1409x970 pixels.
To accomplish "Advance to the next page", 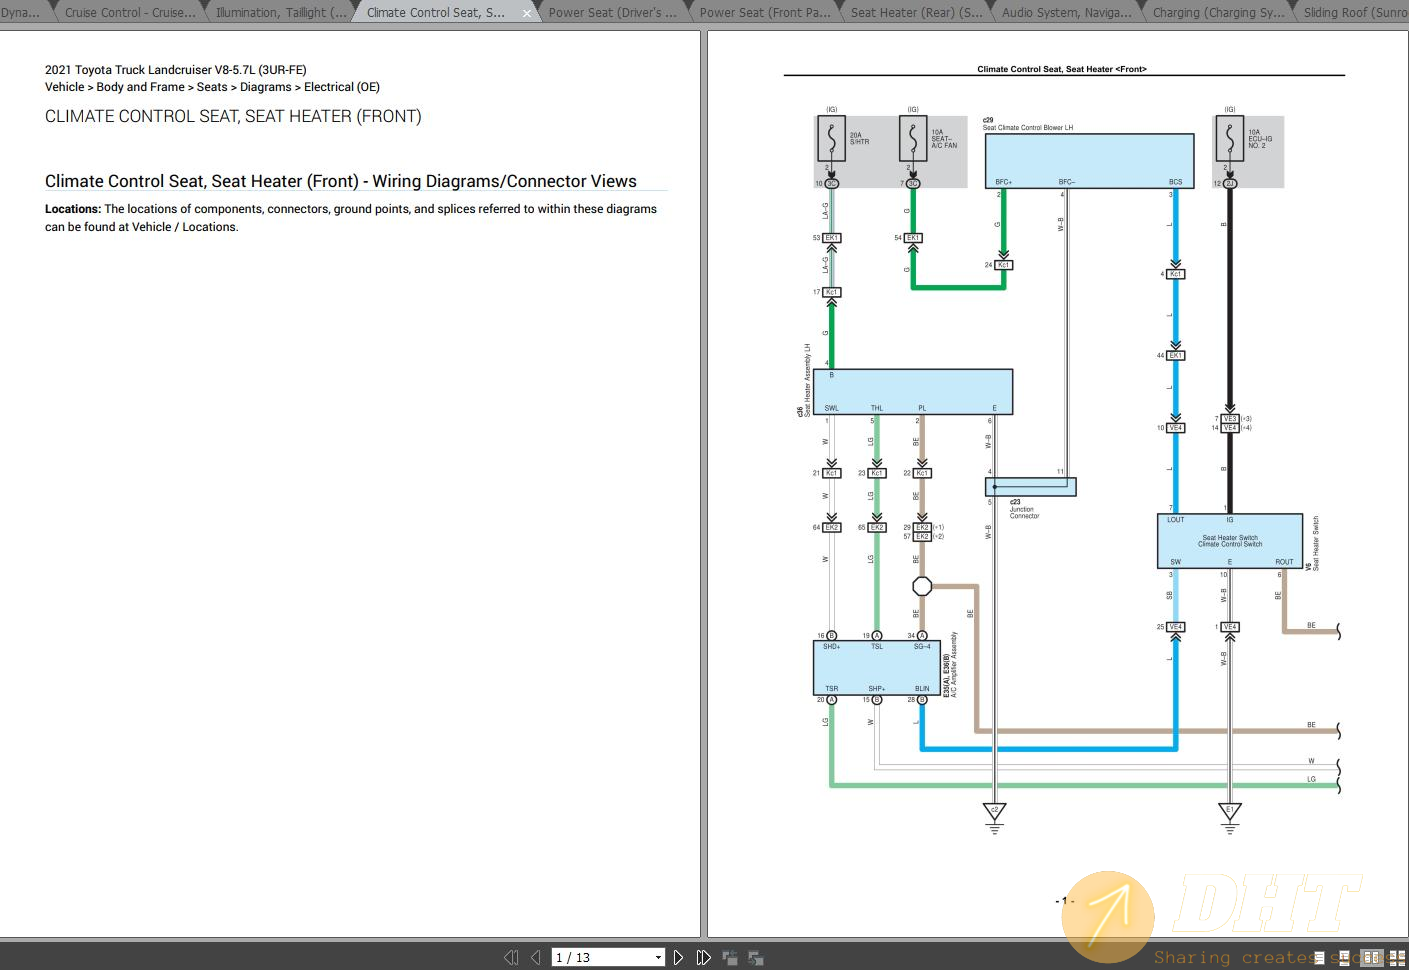I will [678, 957].
